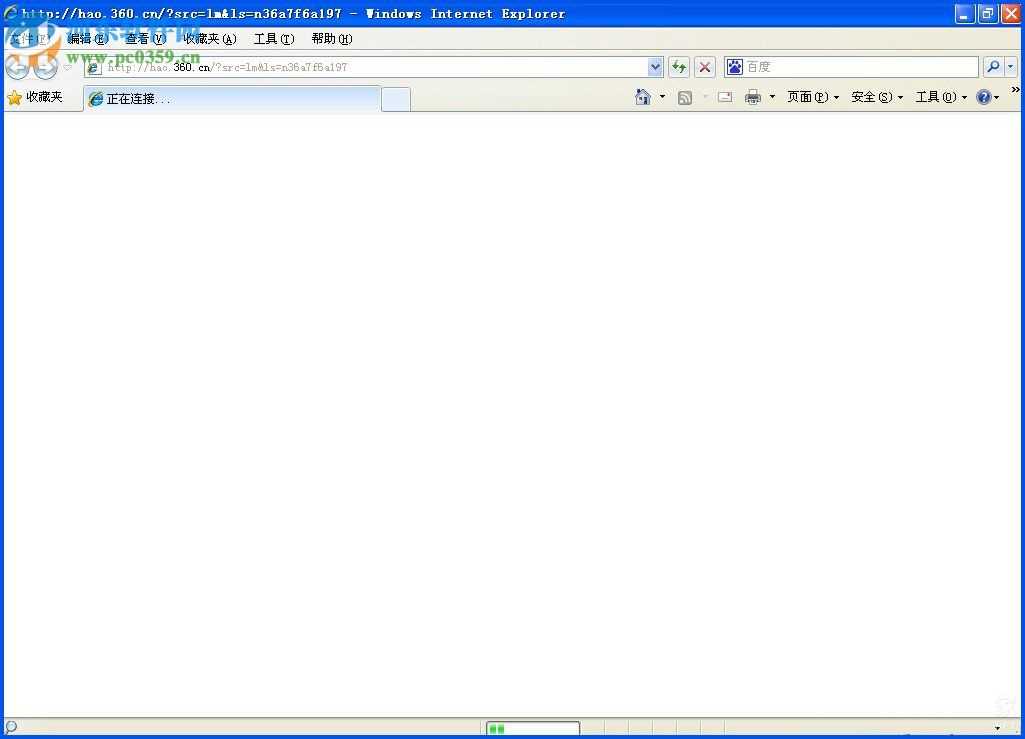Screen dimensions: 1025x739
Task: Click the Baidu search provider icon
Action: pos(735,67)
